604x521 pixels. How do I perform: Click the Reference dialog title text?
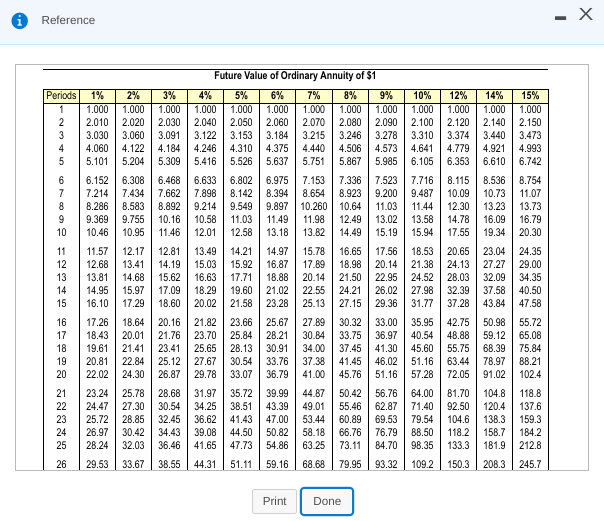pyautogui.click(x=68, y=20)
